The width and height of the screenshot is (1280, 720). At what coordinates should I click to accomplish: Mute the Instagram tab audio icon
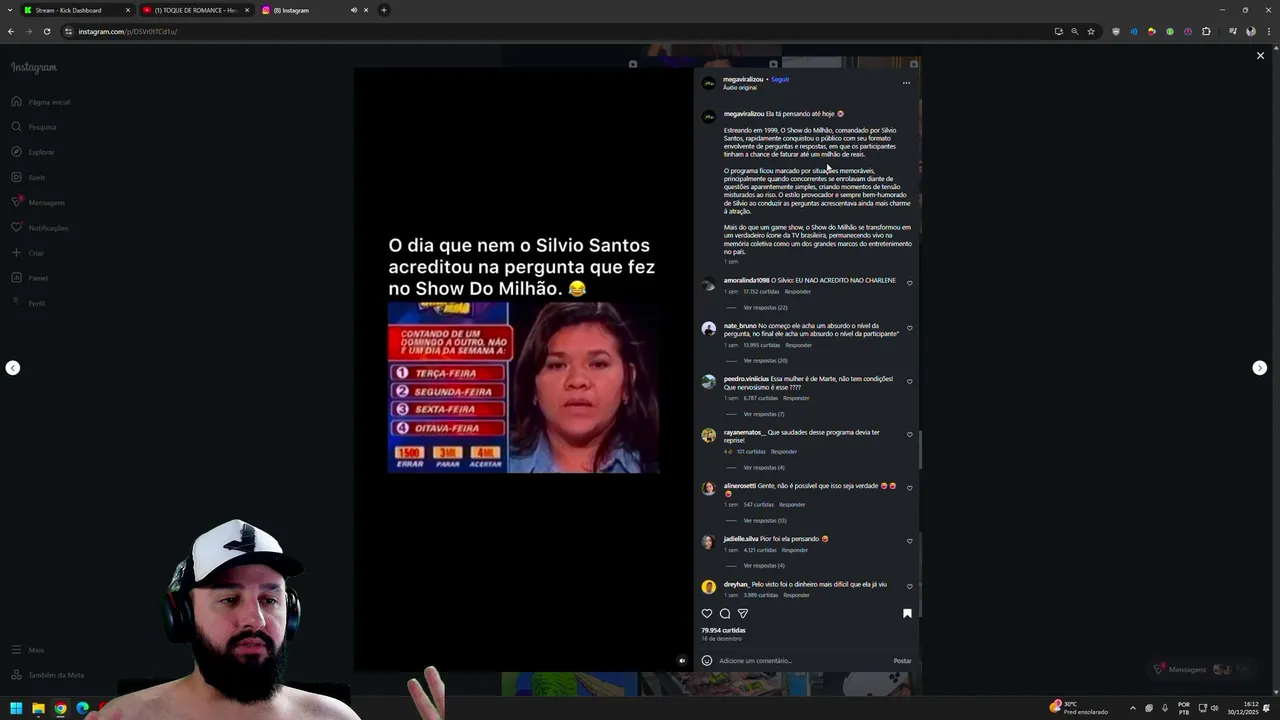click(353, 10)
